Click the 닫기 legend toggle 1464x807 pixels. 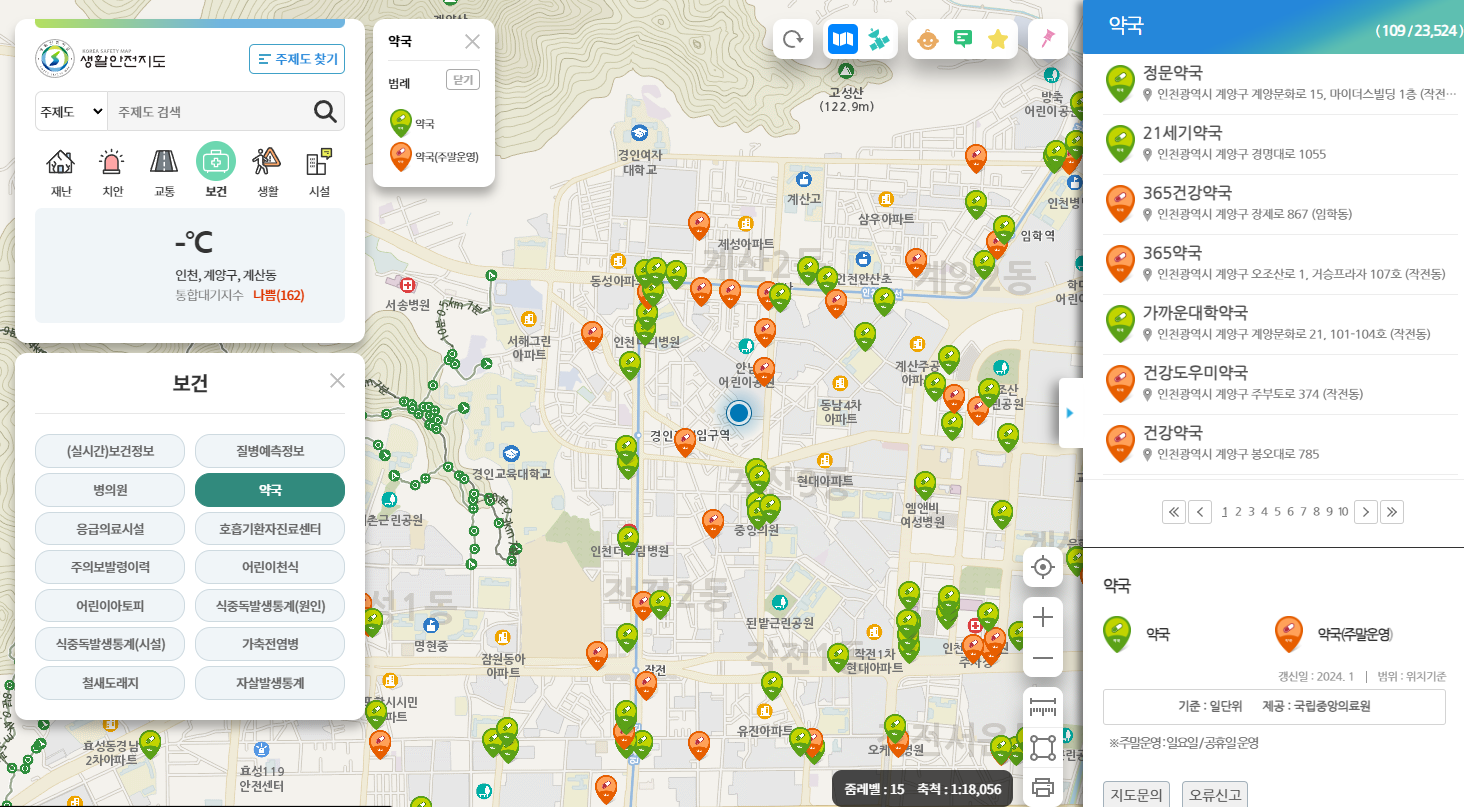click(x=463, y=81)
